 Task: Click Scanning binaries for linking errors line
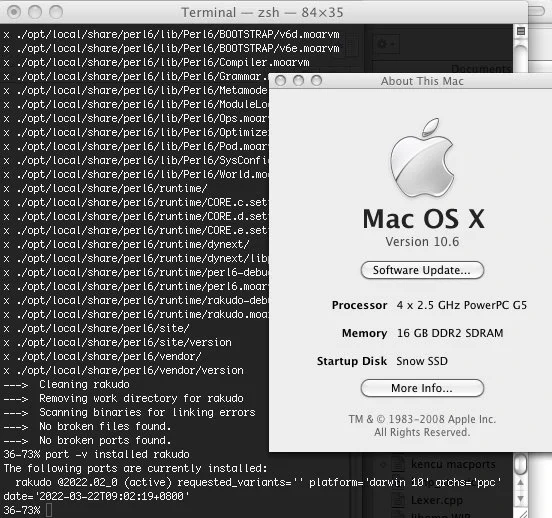click(x=130, y=412)
